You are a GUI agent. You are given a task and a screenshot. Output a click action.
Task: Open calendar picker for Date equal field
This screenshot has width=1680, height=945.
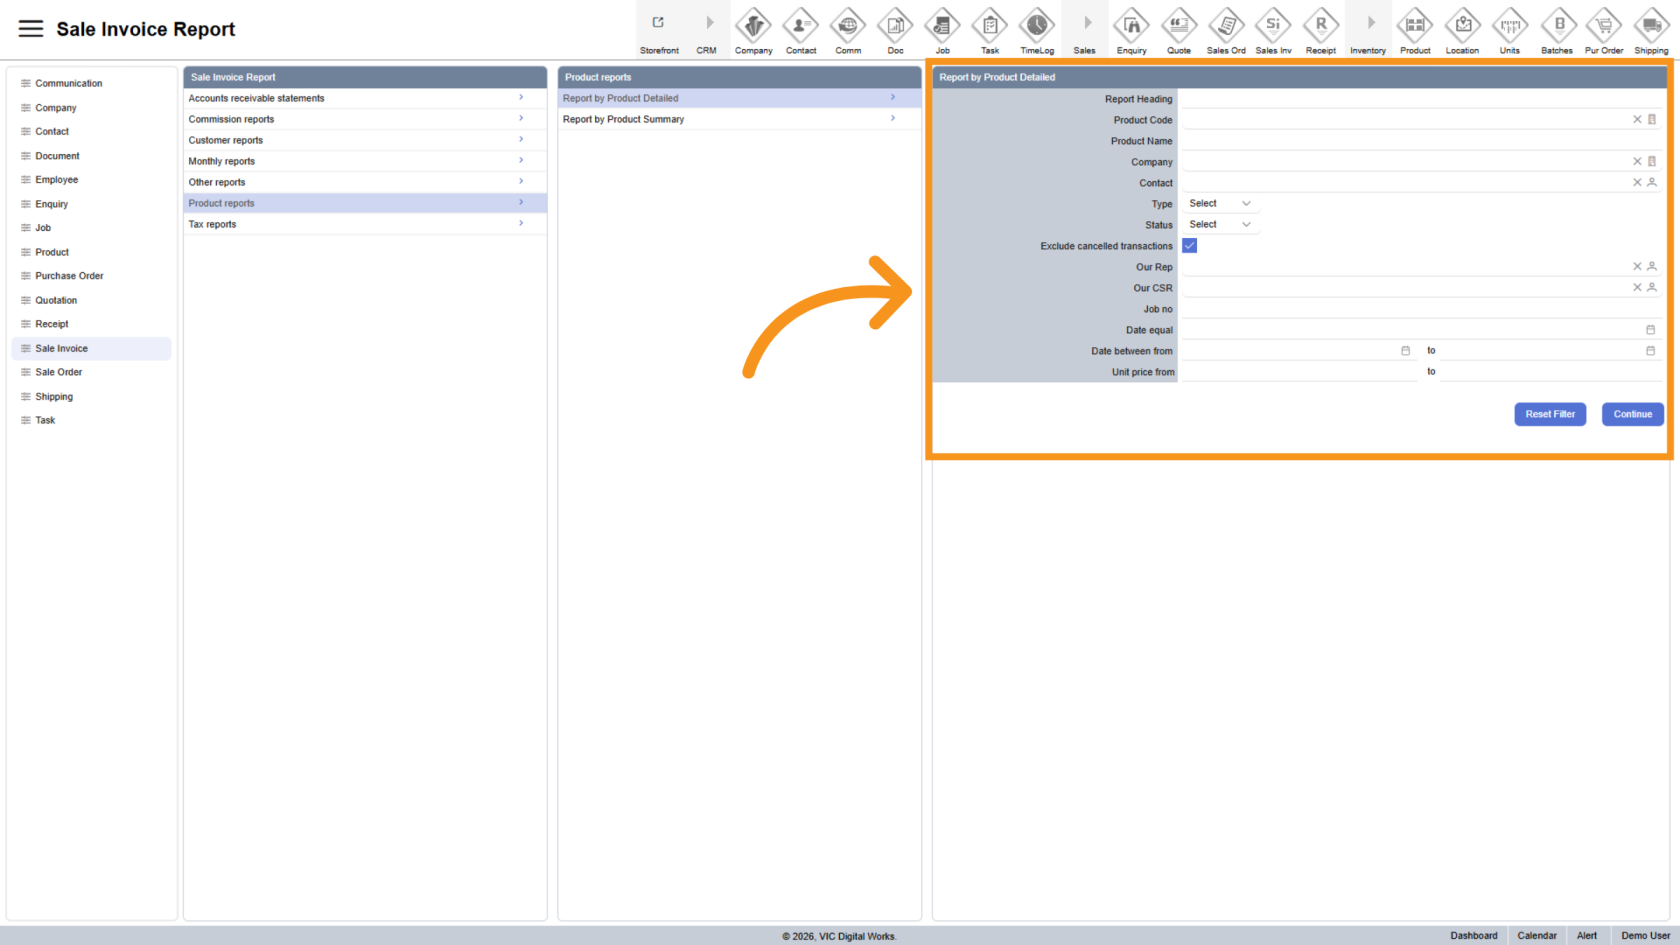coord(1650,330)
